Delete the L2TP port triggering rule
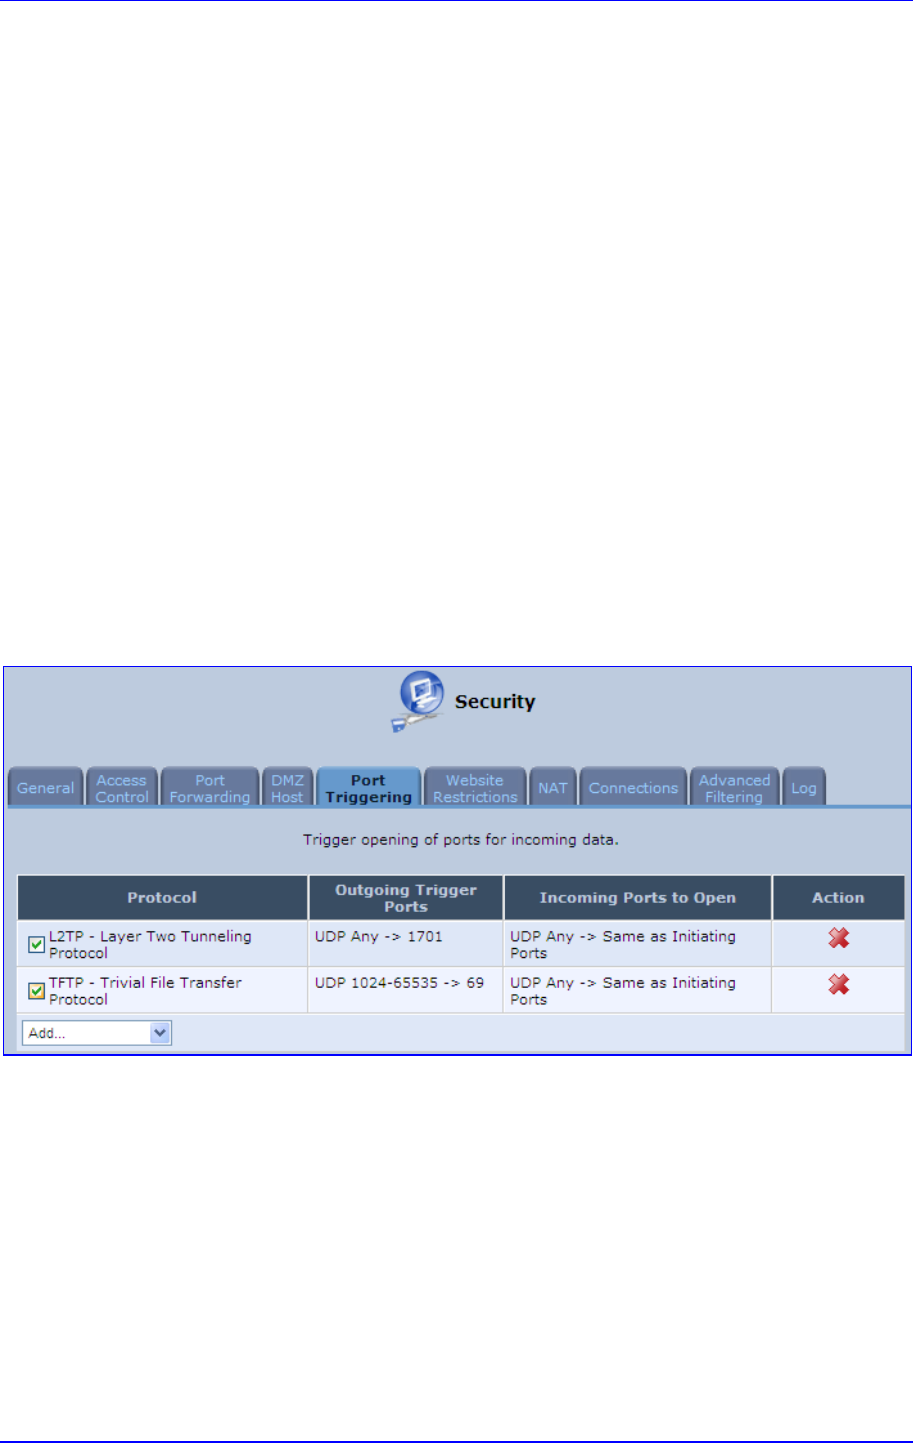This screenshot has height=1443, width=913. (x=838, y=938)
